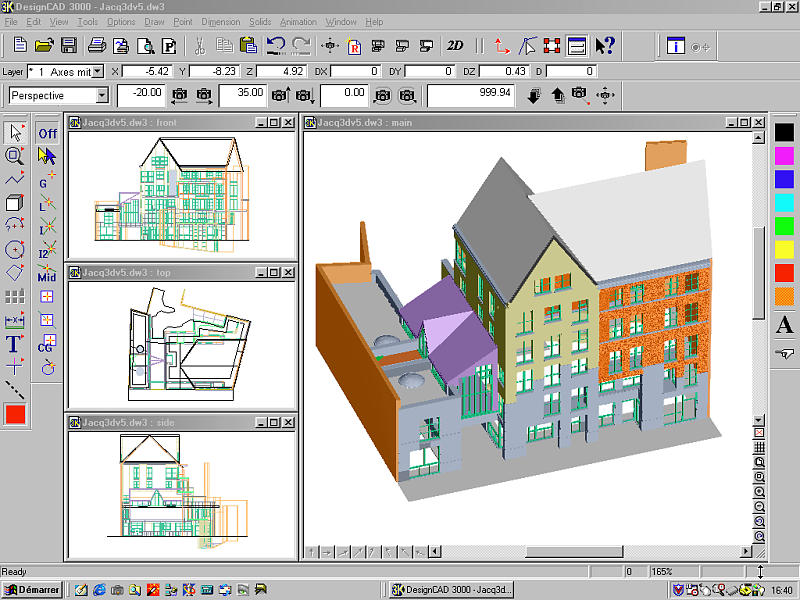Open the Solids menu
Image resolution: width=800 pixels, height=600 pixels.
[260, 21]
